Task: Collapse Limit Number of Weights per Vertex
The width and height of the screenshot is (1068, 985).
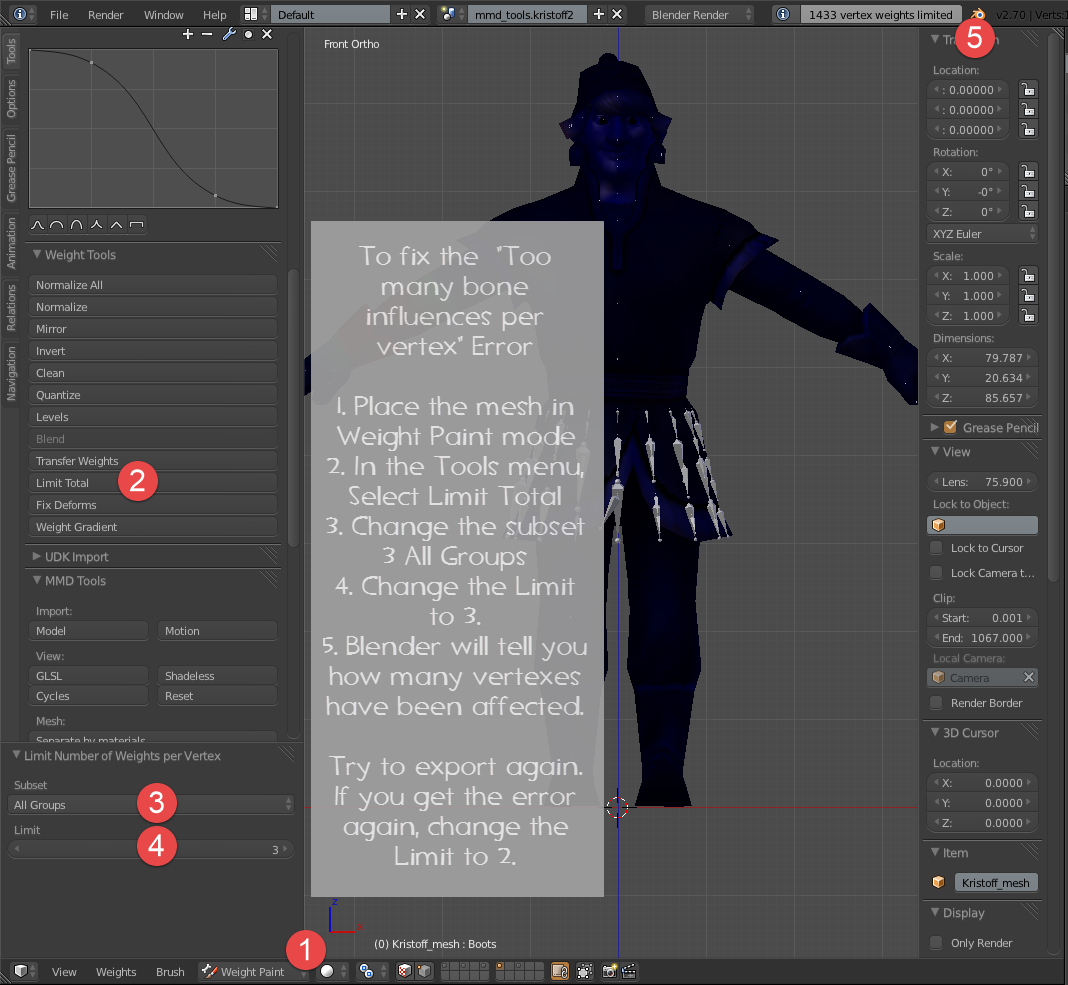Action: pos(16,755)
